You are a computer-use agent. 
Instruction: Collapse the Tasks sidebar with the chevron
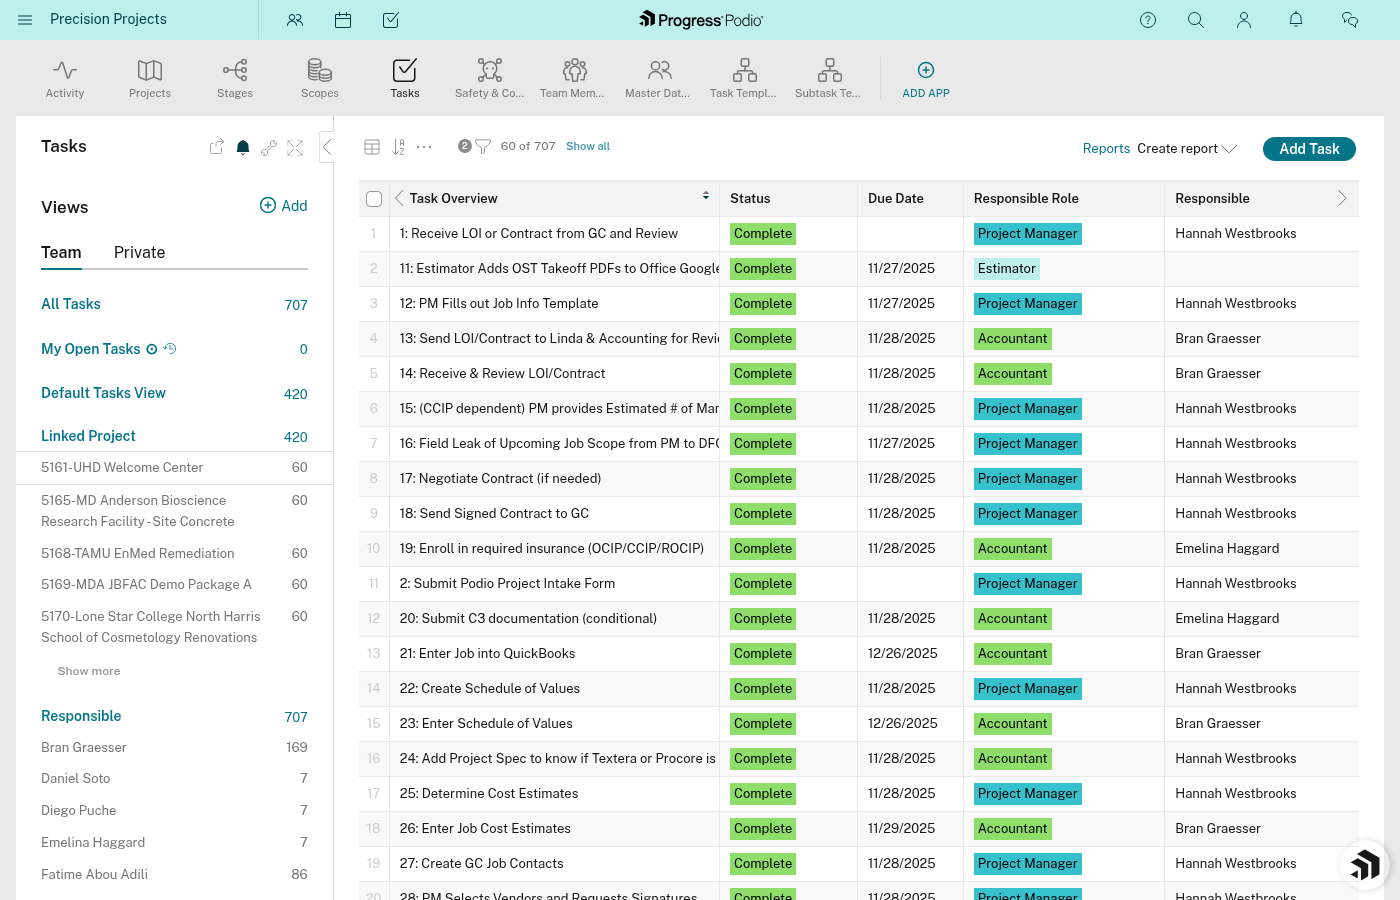[x=327, y=146]
